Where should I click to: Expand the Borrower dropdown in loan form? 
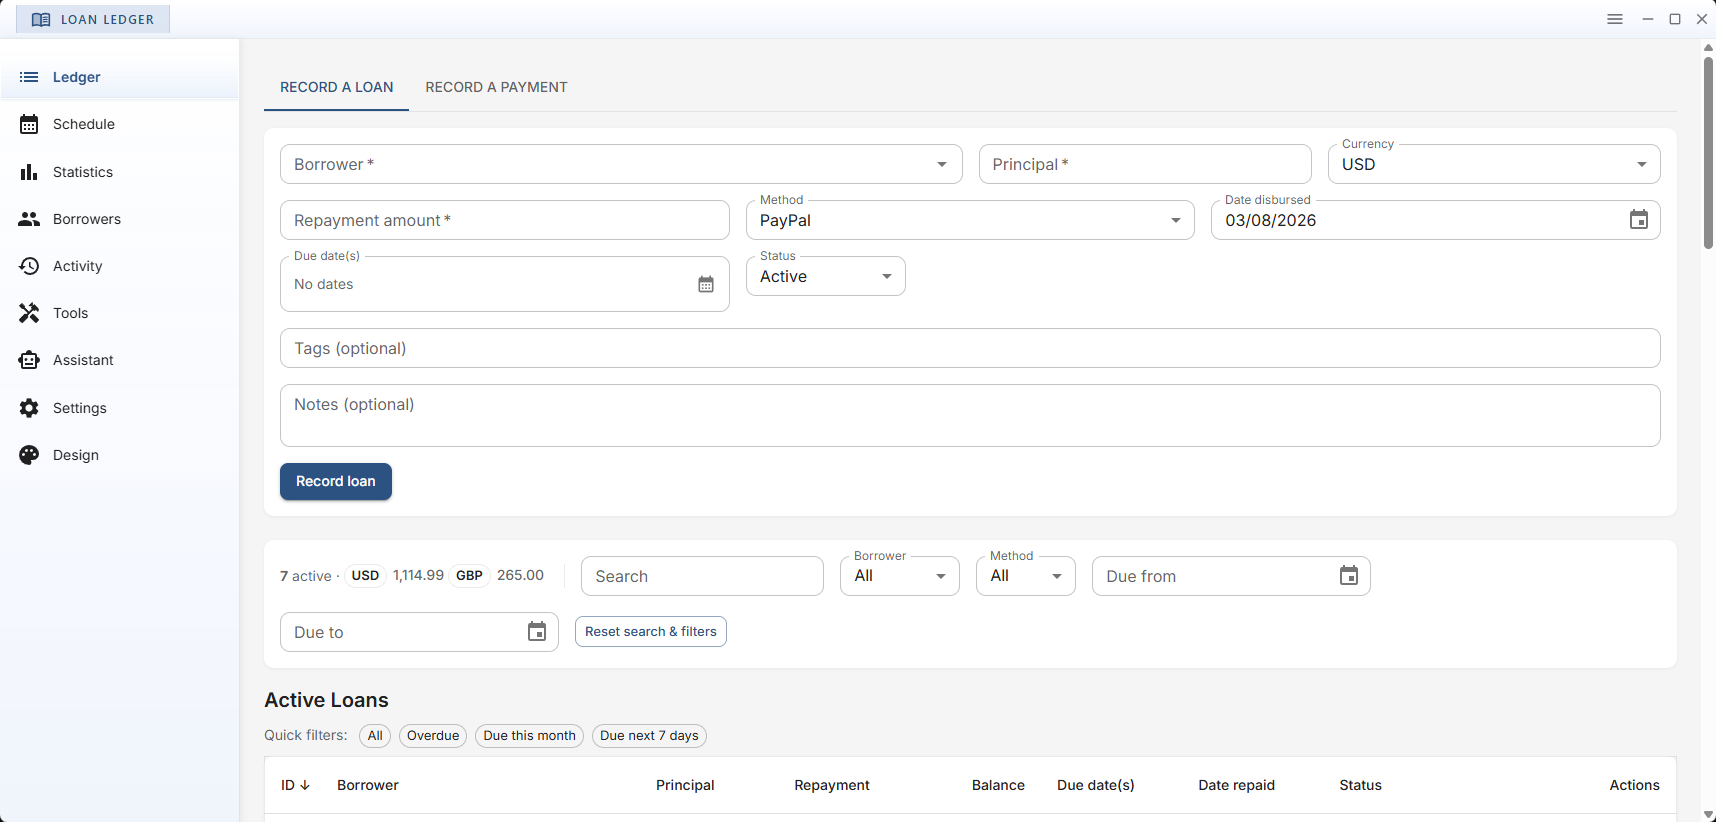click(941, 165)
